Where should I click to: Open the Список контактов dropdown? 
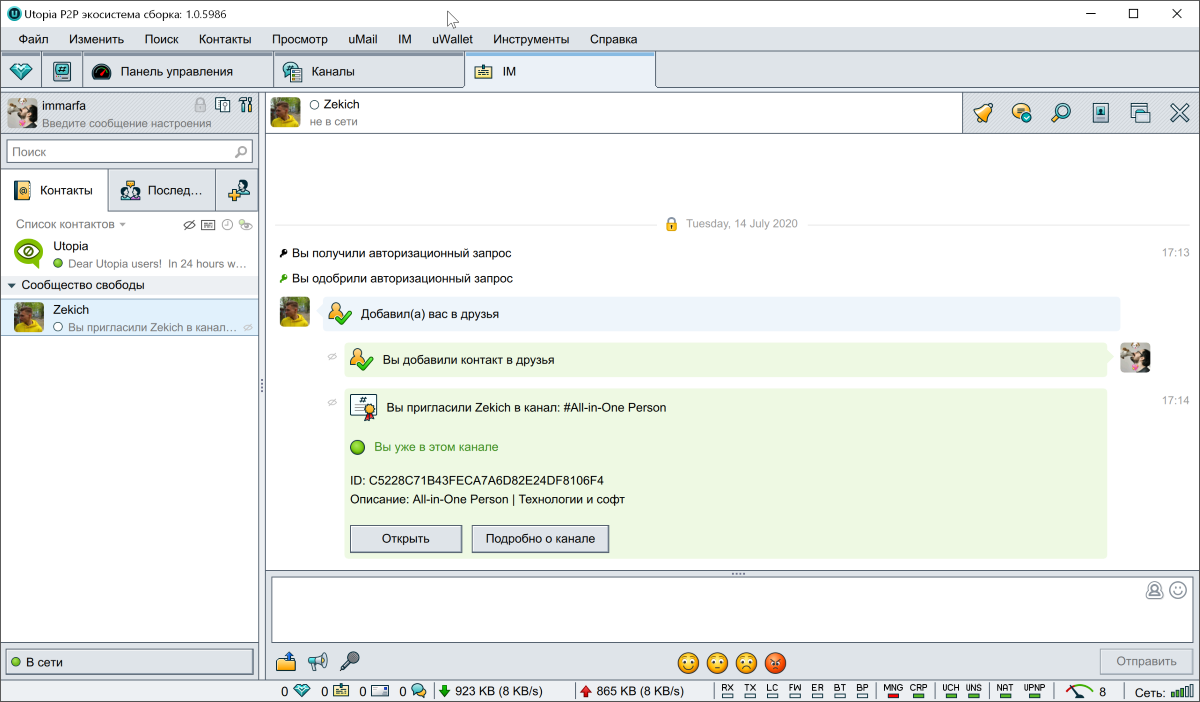[x=70, y=224]
